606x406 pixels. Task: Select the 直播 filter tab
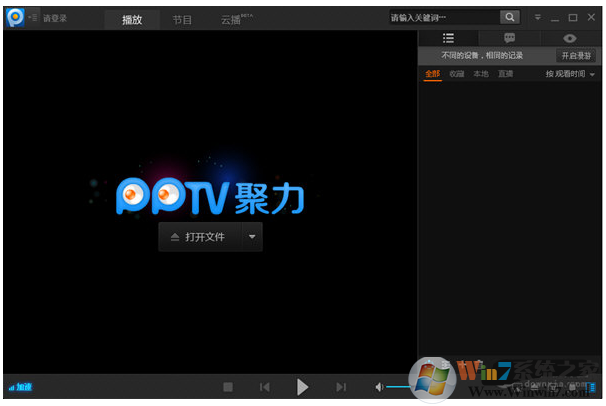(505, 74)
